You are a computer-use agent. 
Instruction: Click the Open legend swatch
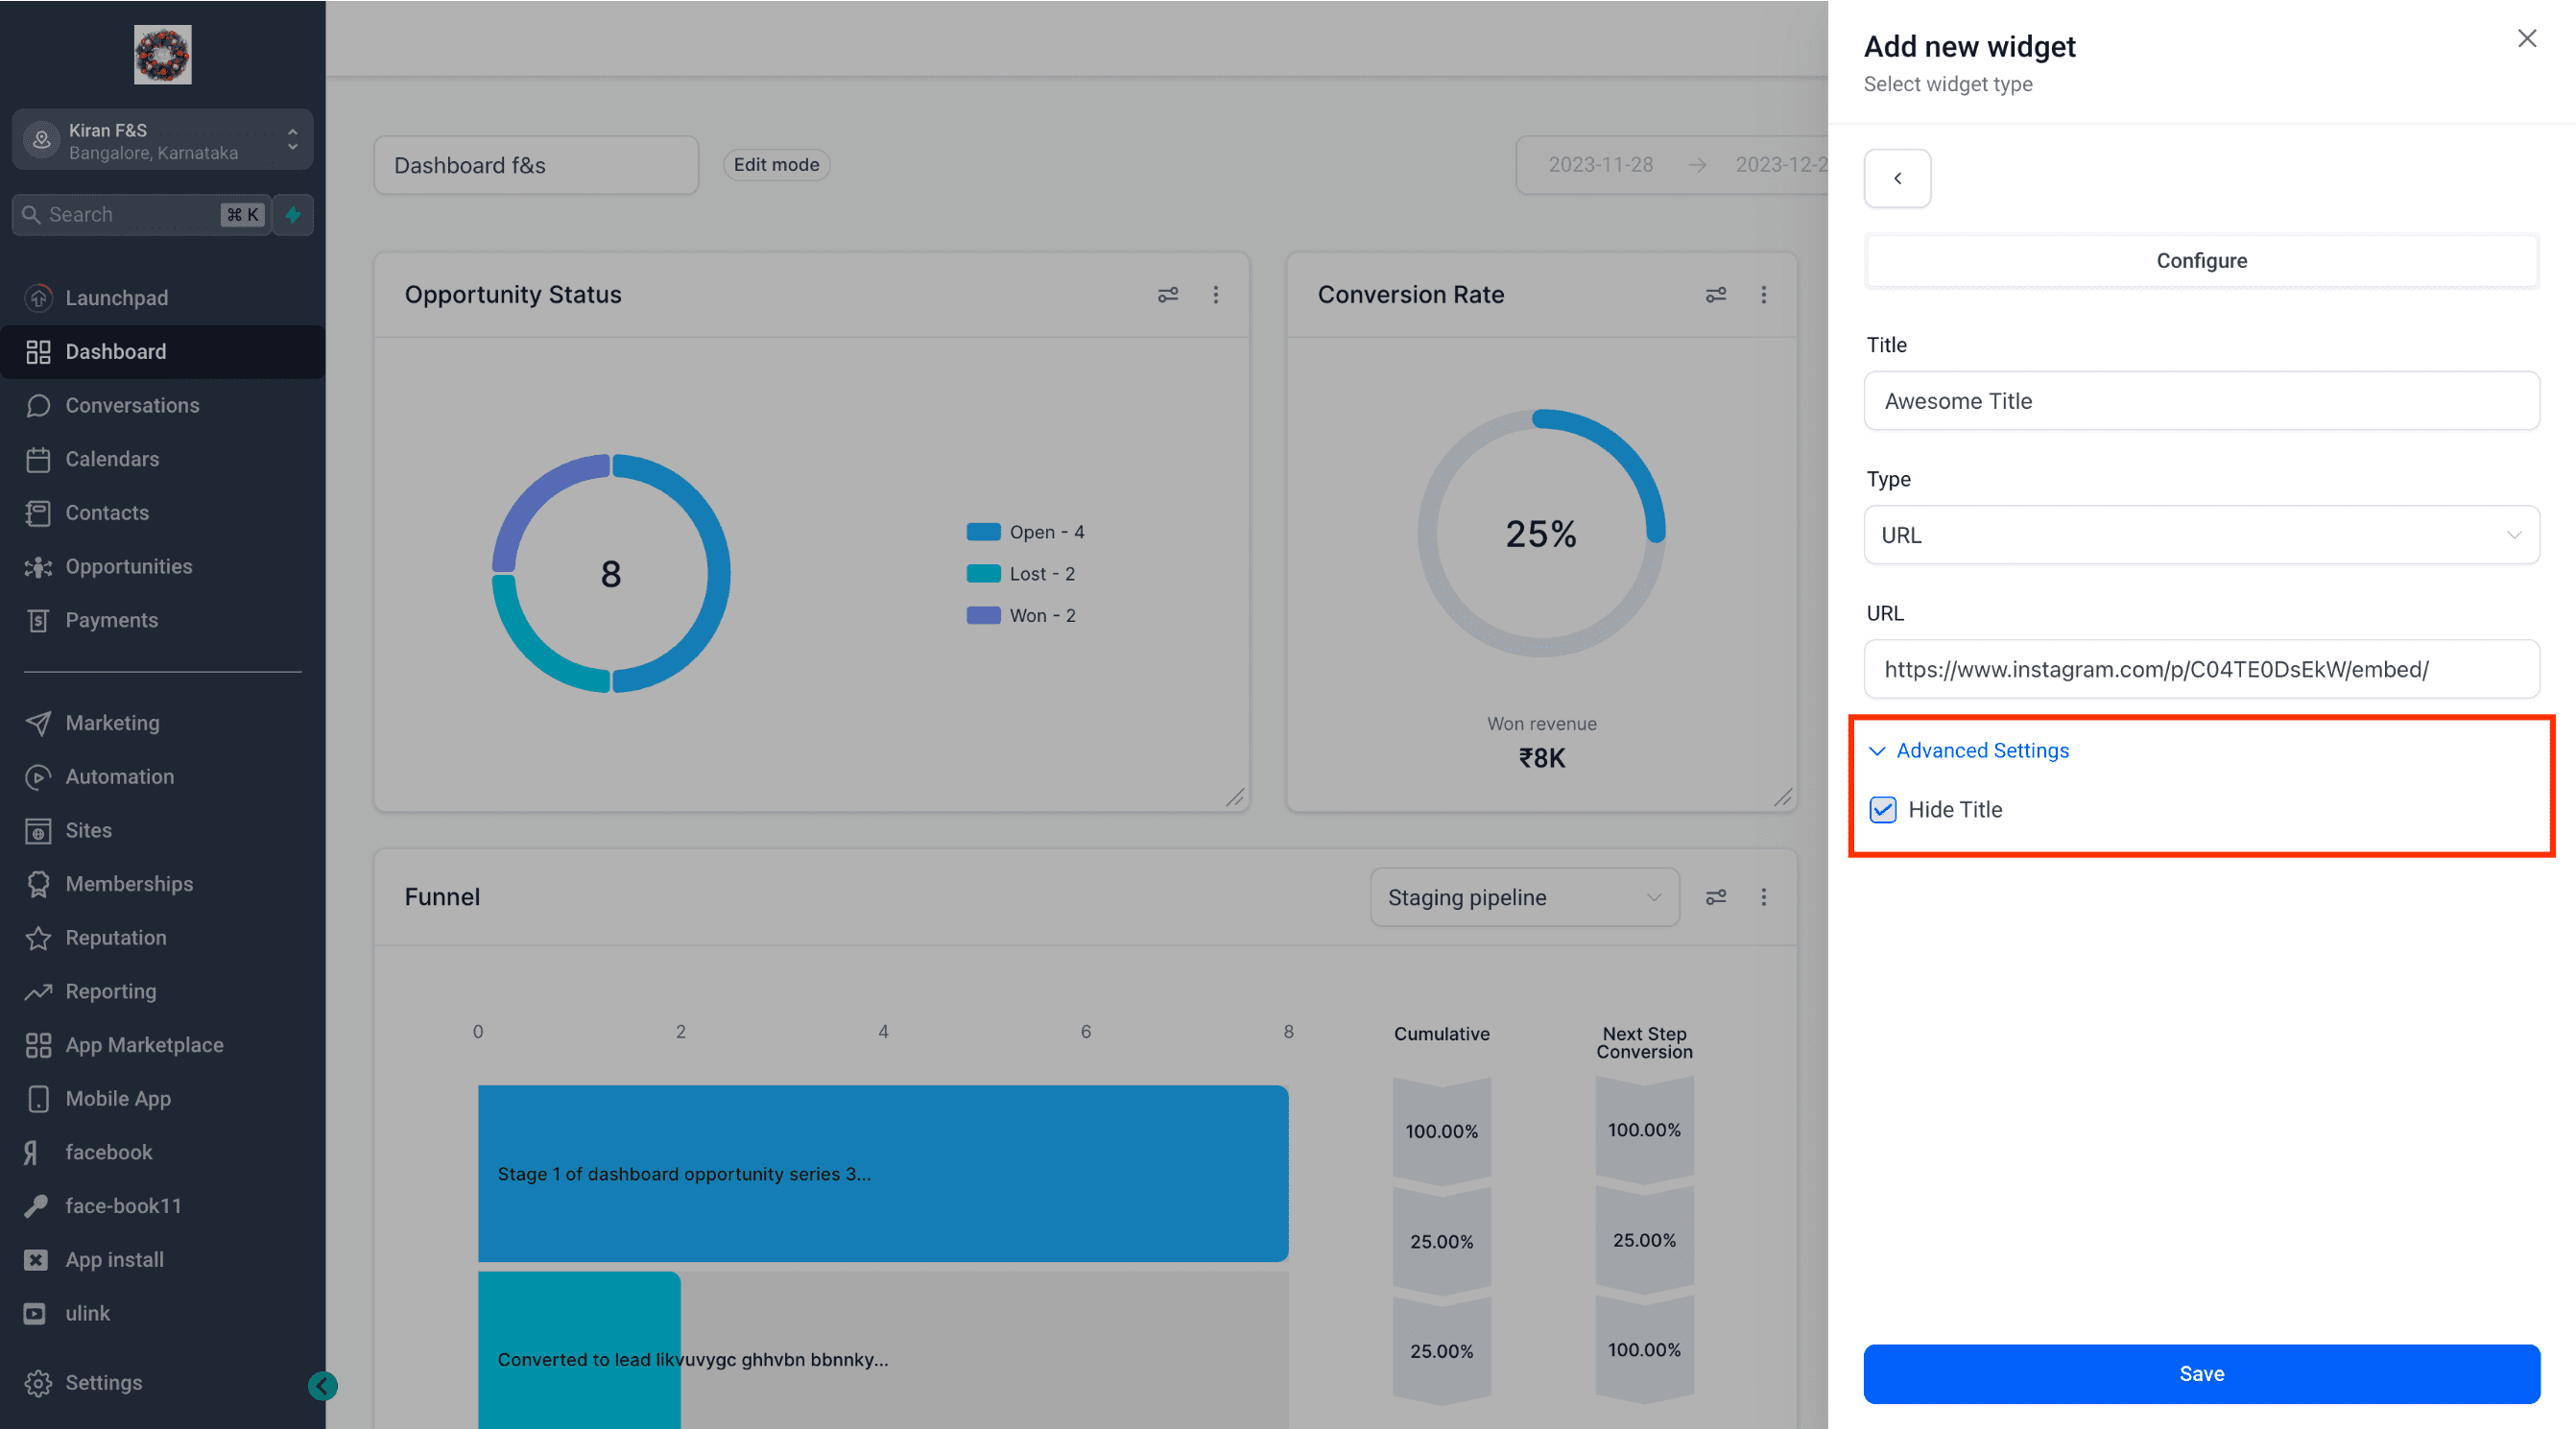click(x=983, y=532)
